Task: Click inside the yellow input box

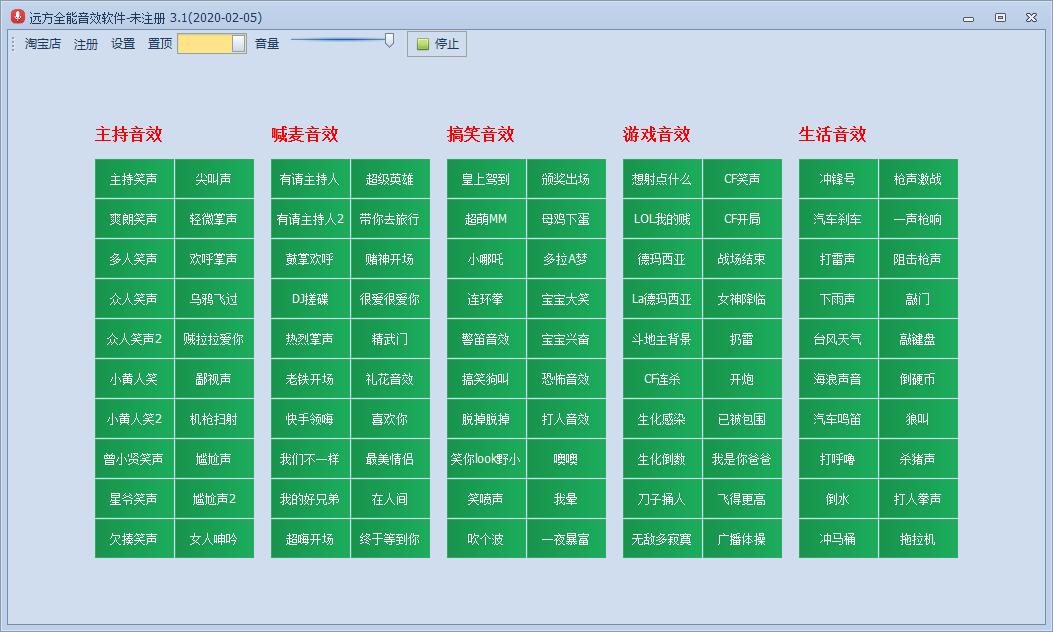Action: coord(205,43)
